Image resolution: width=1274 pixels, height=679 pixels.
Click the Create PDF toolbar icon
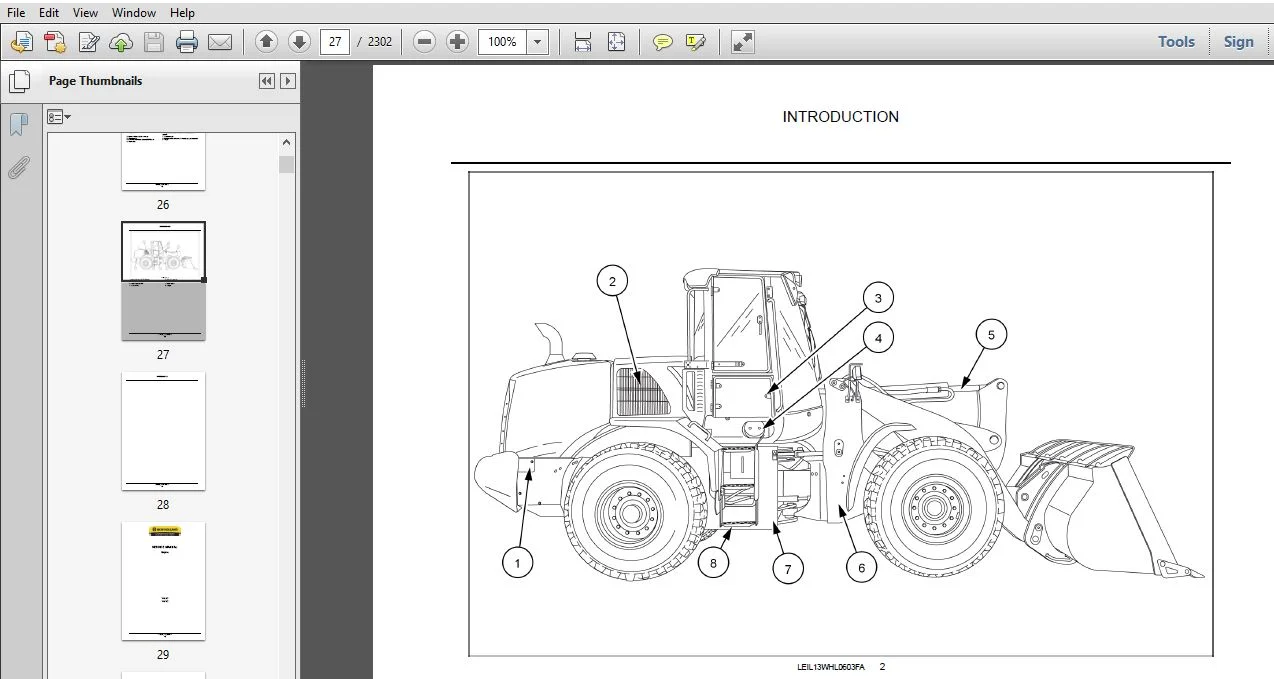click(x=22, y=42)
